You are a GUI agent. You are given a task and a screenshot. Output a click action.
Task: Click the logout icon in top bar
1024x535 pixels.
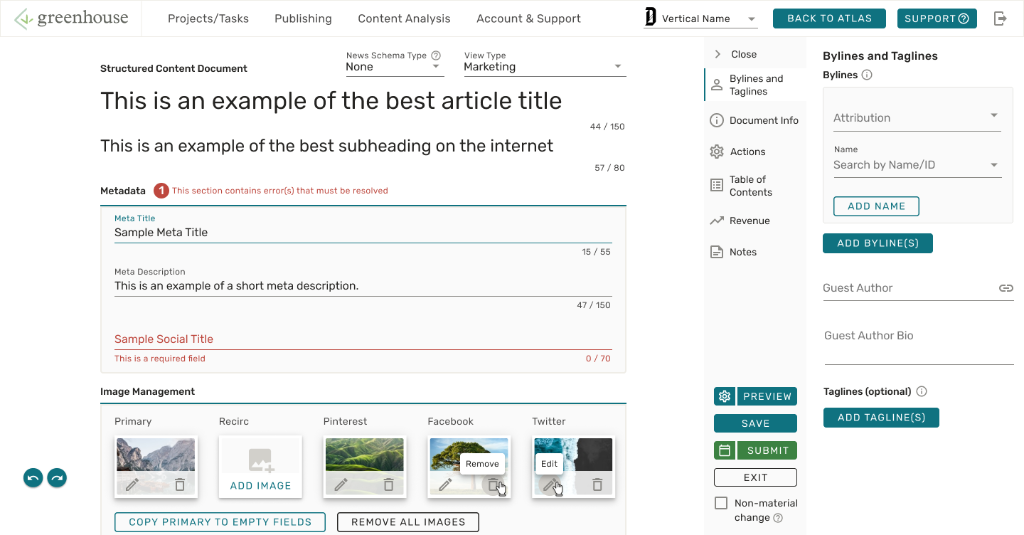click(x=1000, y=18)
